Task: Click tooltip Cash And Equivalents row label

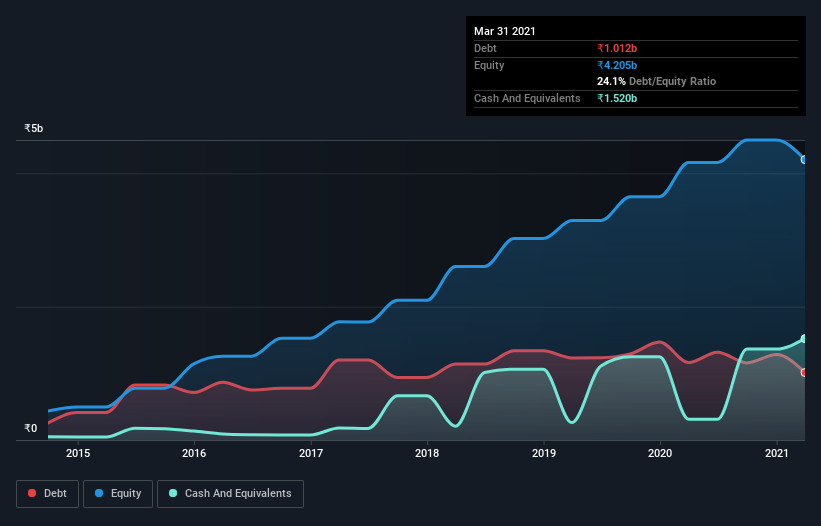Action: tap(527, 98)
